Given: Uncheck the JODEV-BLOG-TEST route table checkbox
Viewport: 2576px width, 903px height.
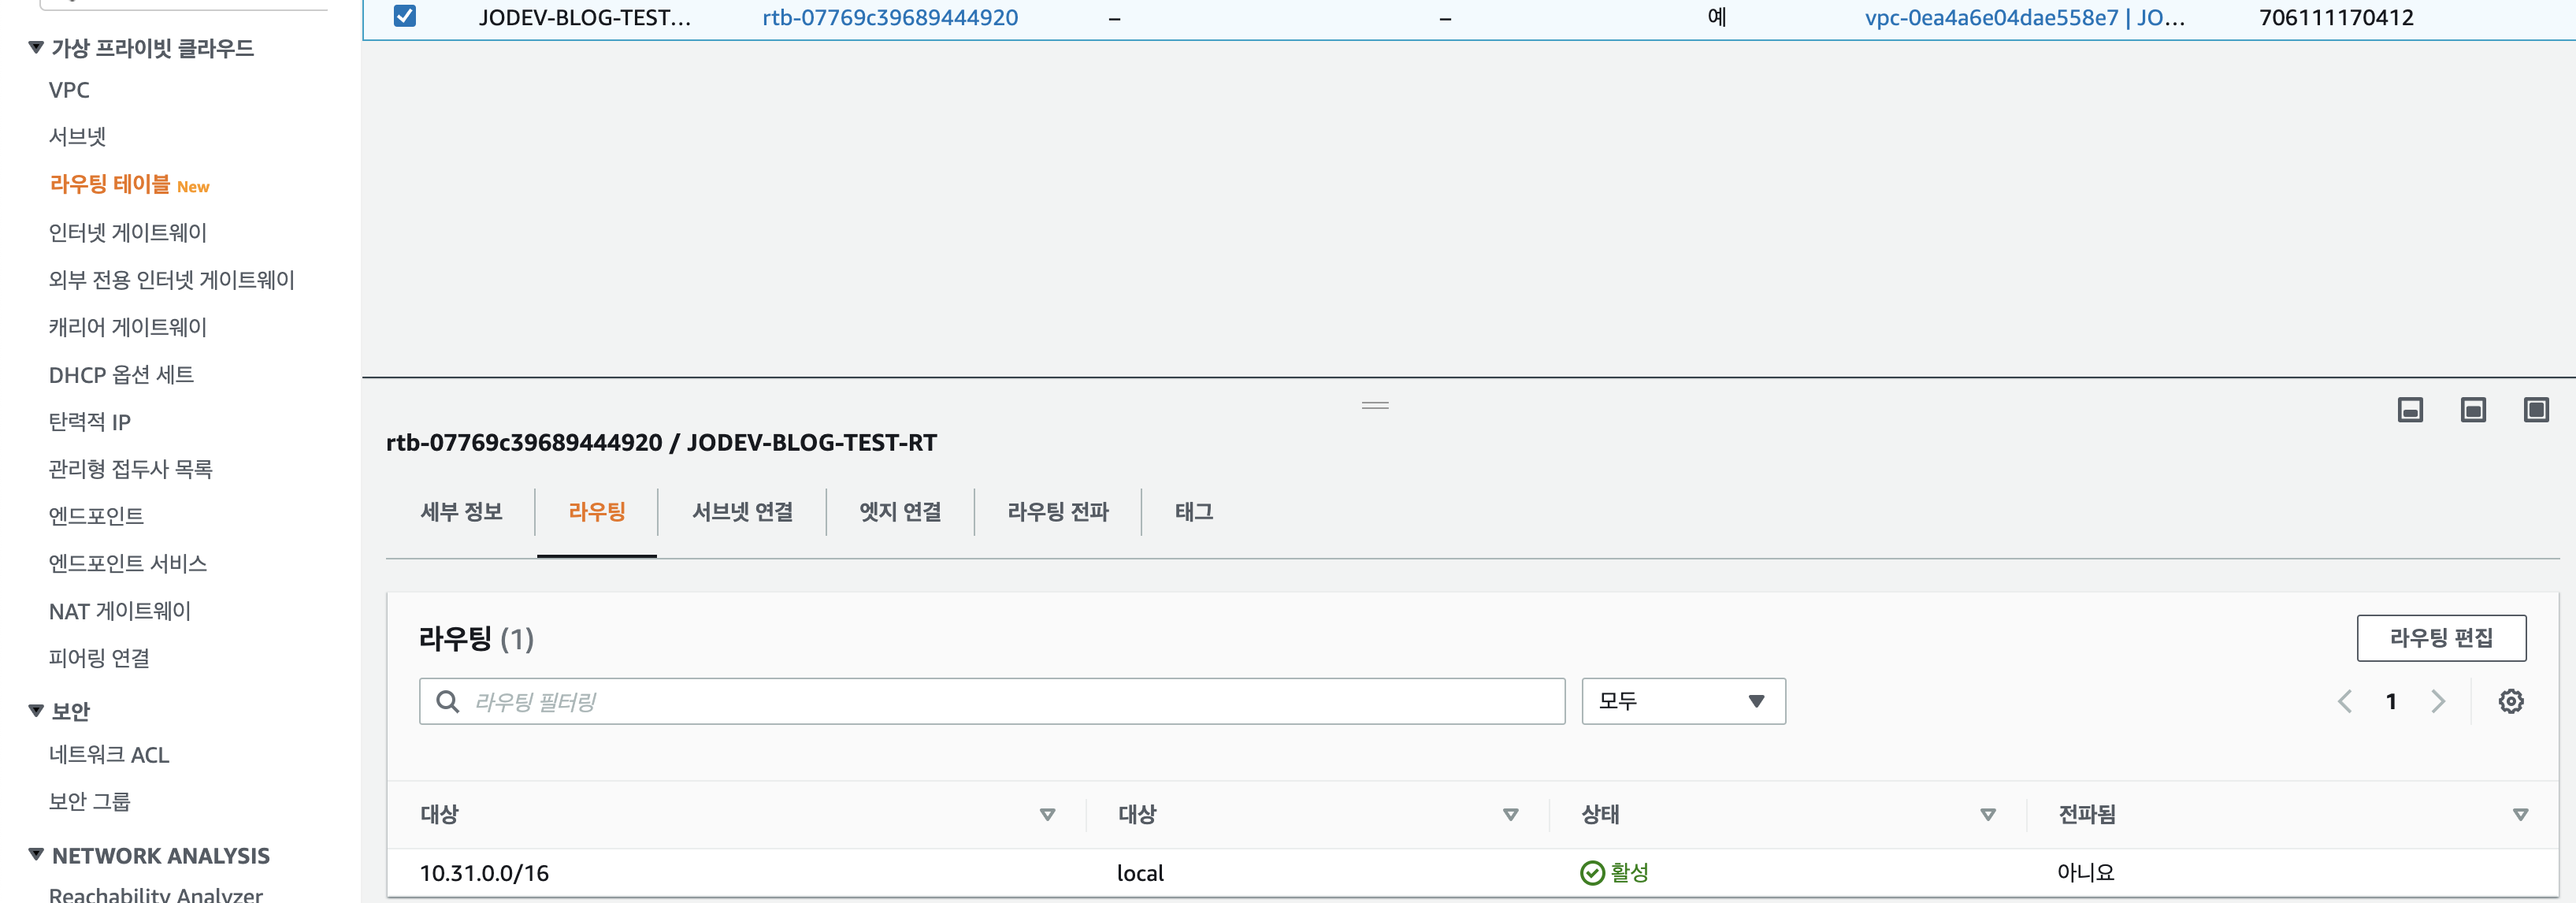Looking at the screenshot, I should pyautogui.click(x=405, y=16).
